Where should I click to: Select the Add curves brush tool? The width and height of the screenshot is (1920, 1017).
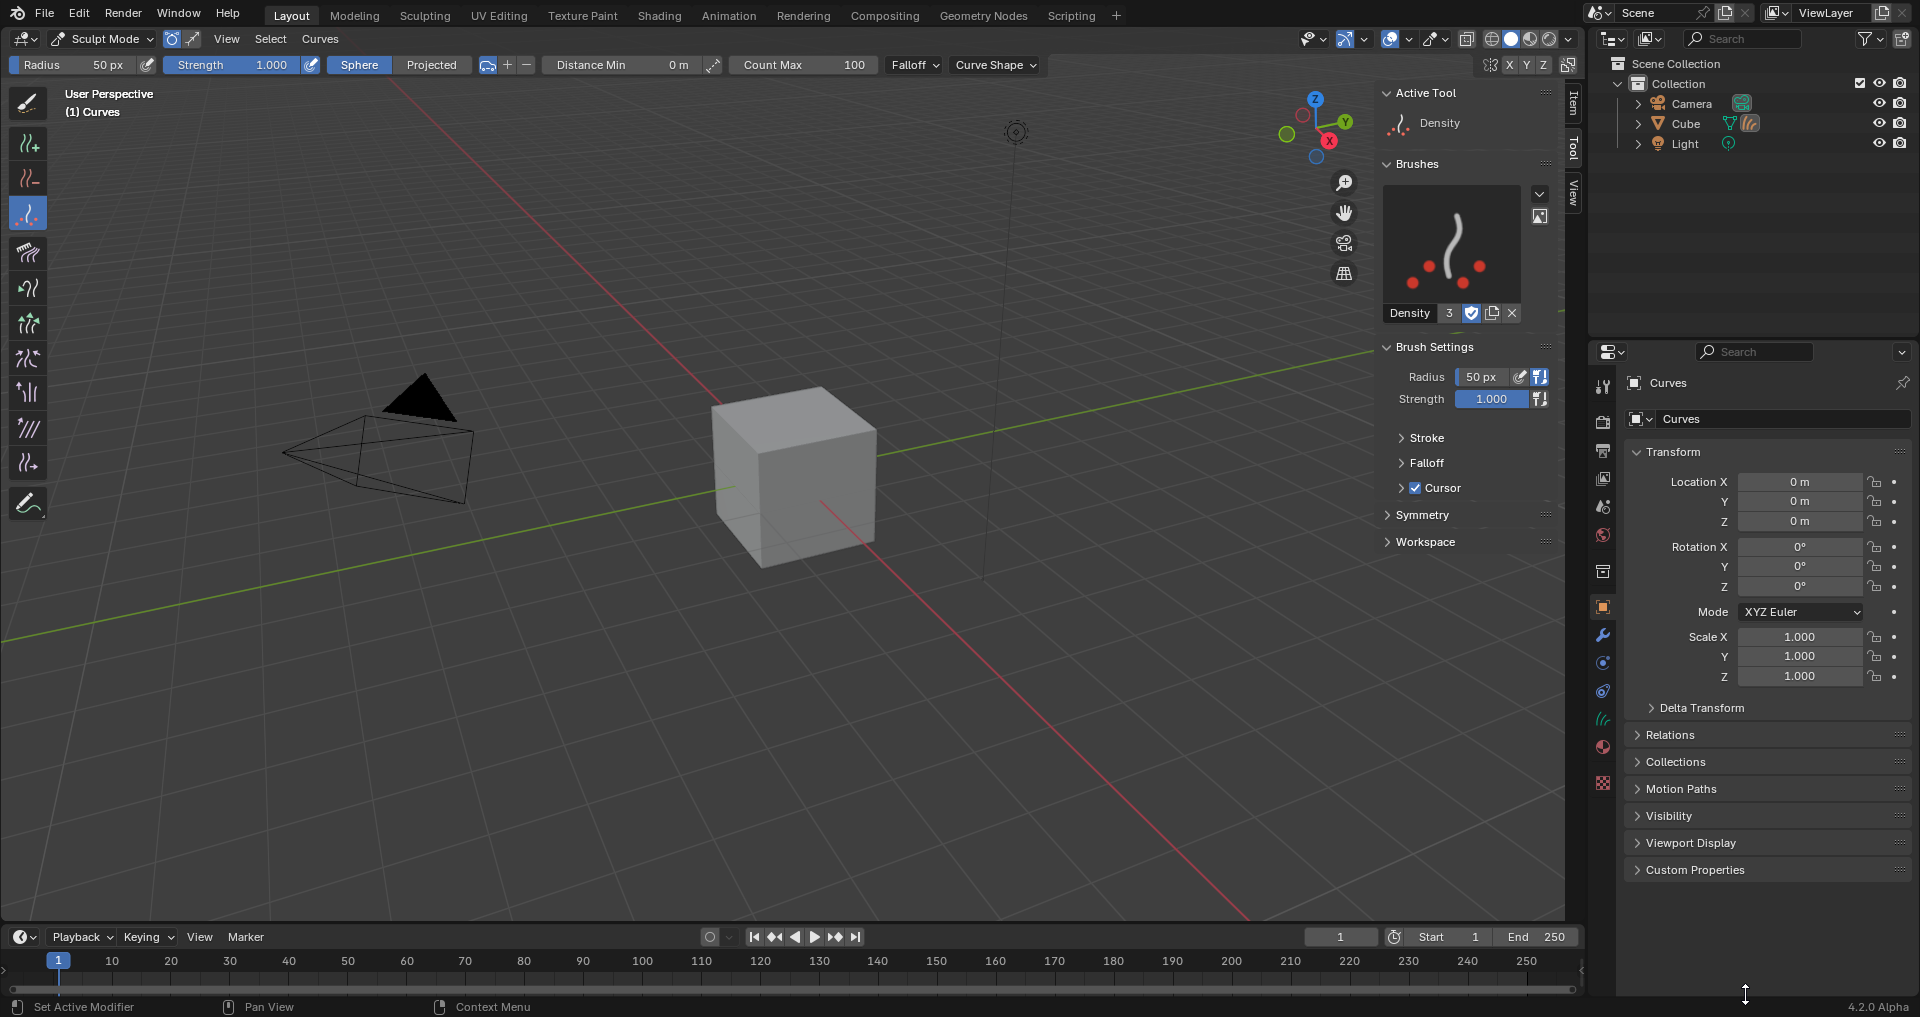(x=28, y=144)
